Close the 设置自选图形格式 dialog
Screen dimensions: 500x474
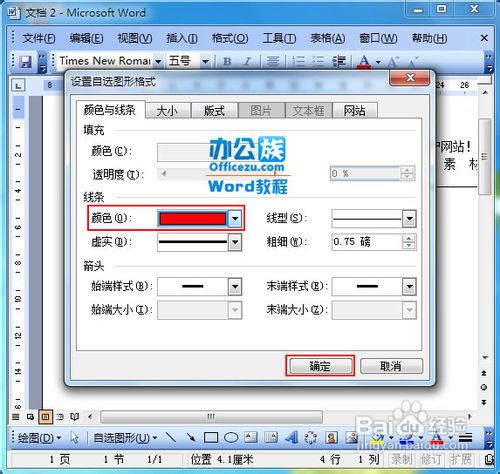[410, 78]
